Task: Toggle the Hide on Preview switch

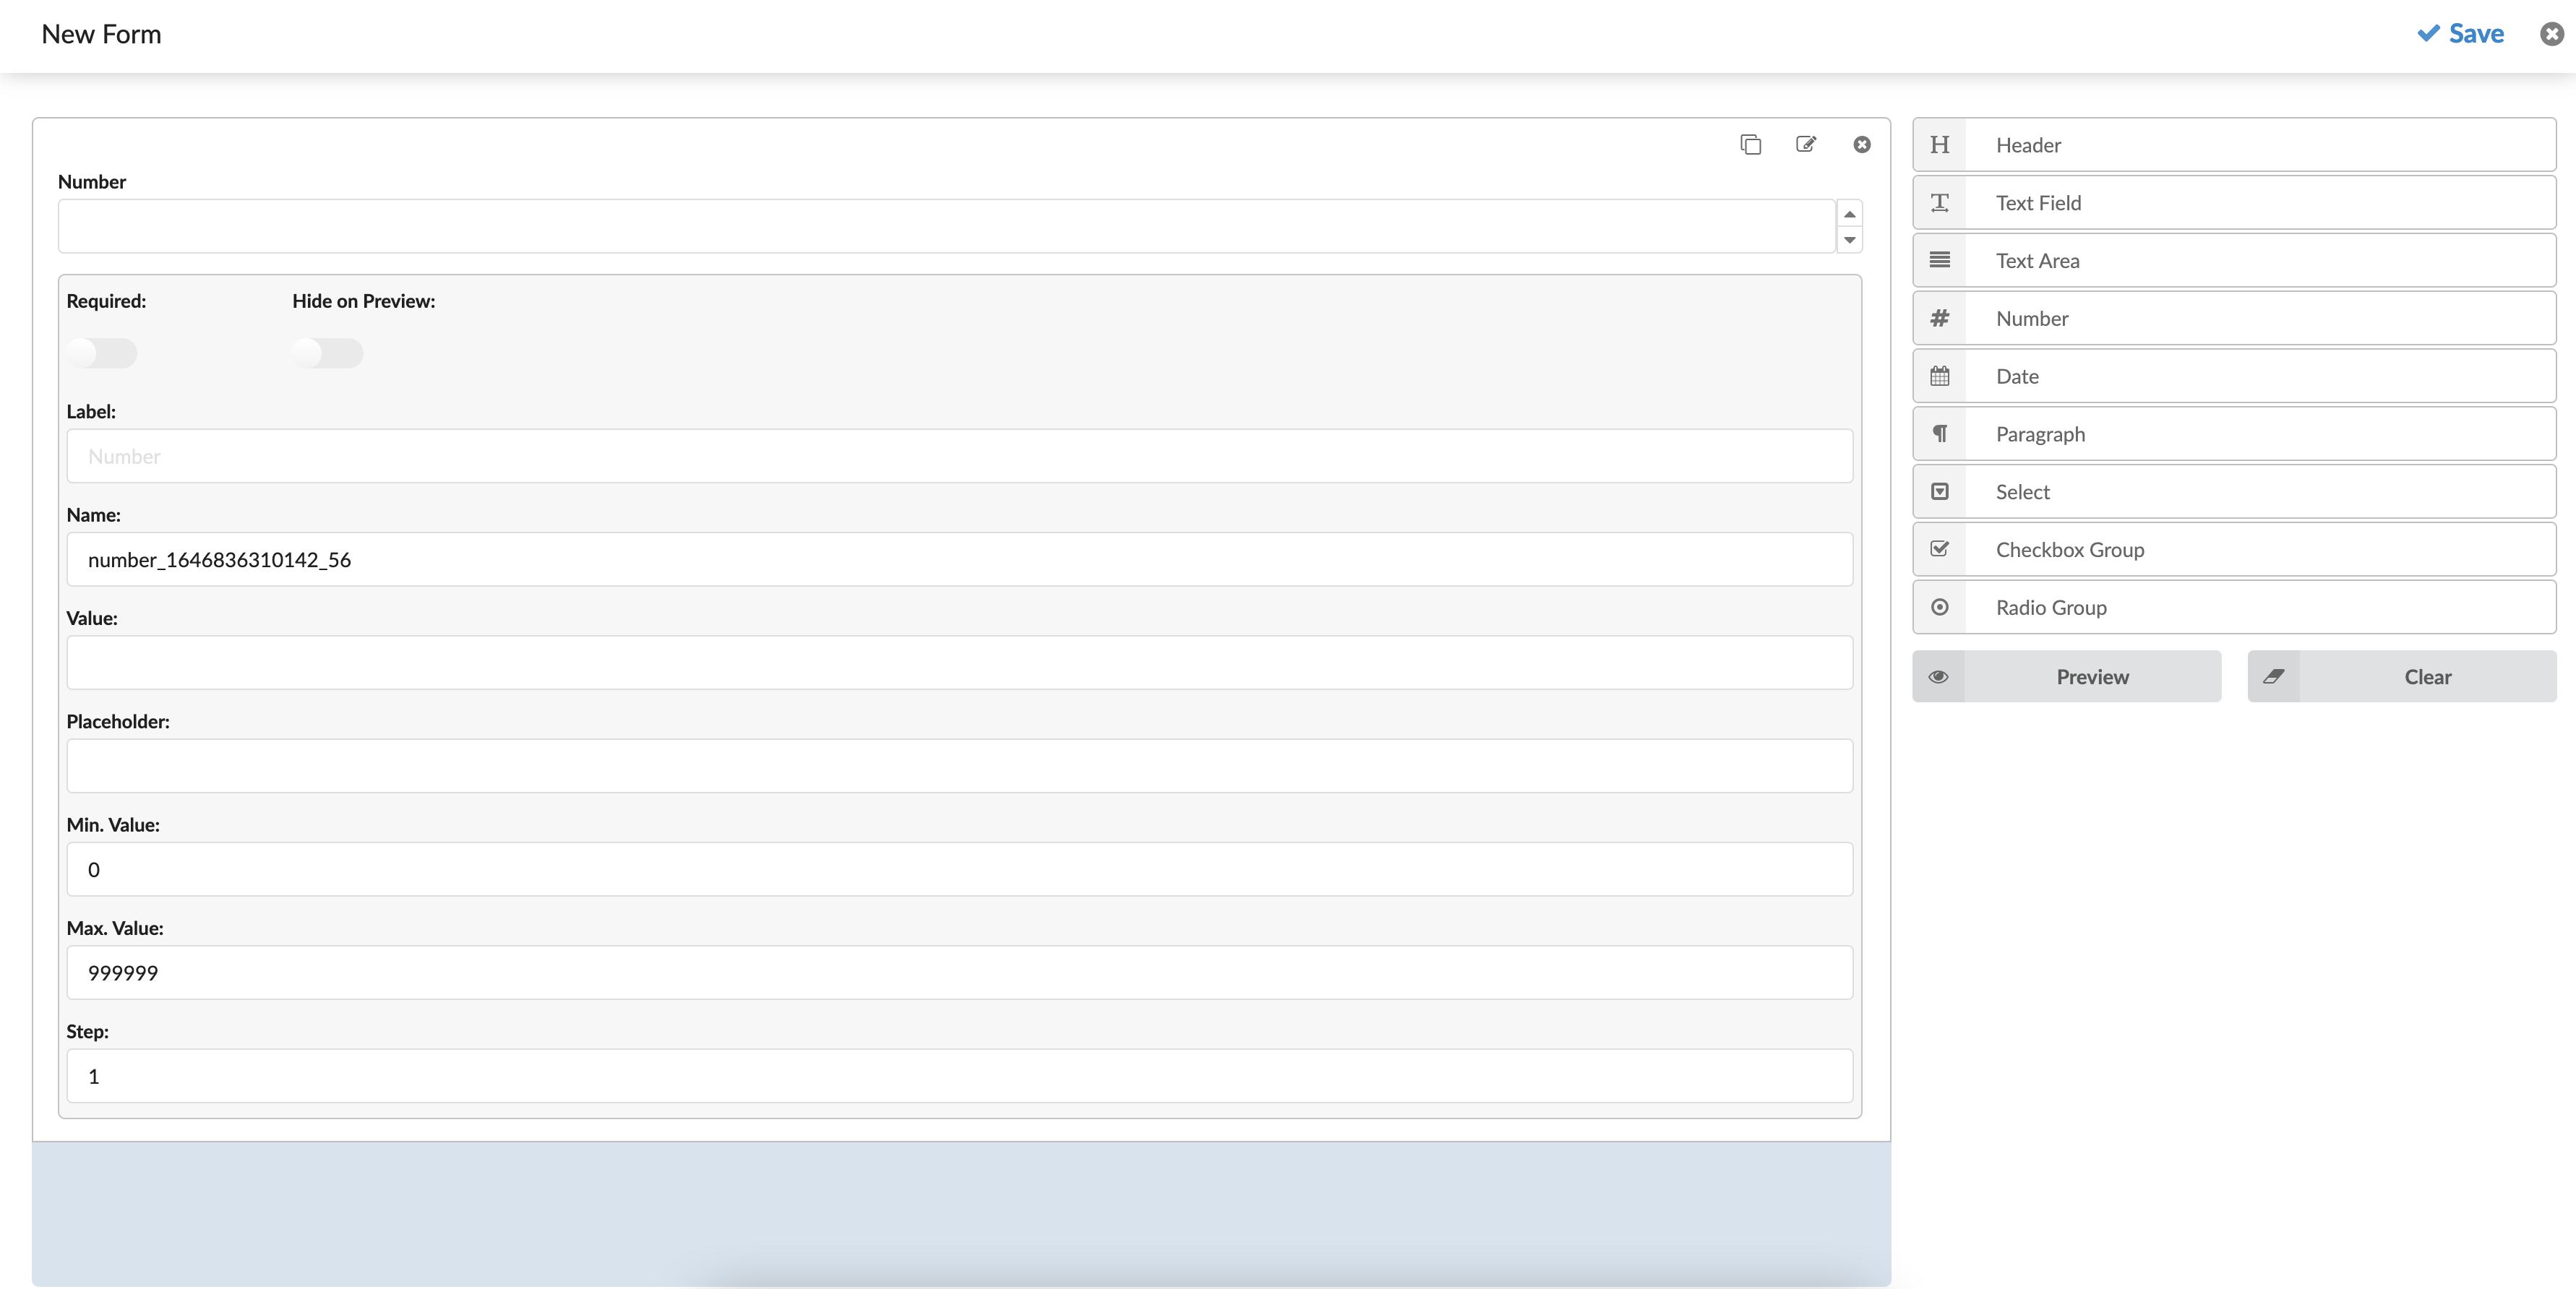Action: coord(328,353)
